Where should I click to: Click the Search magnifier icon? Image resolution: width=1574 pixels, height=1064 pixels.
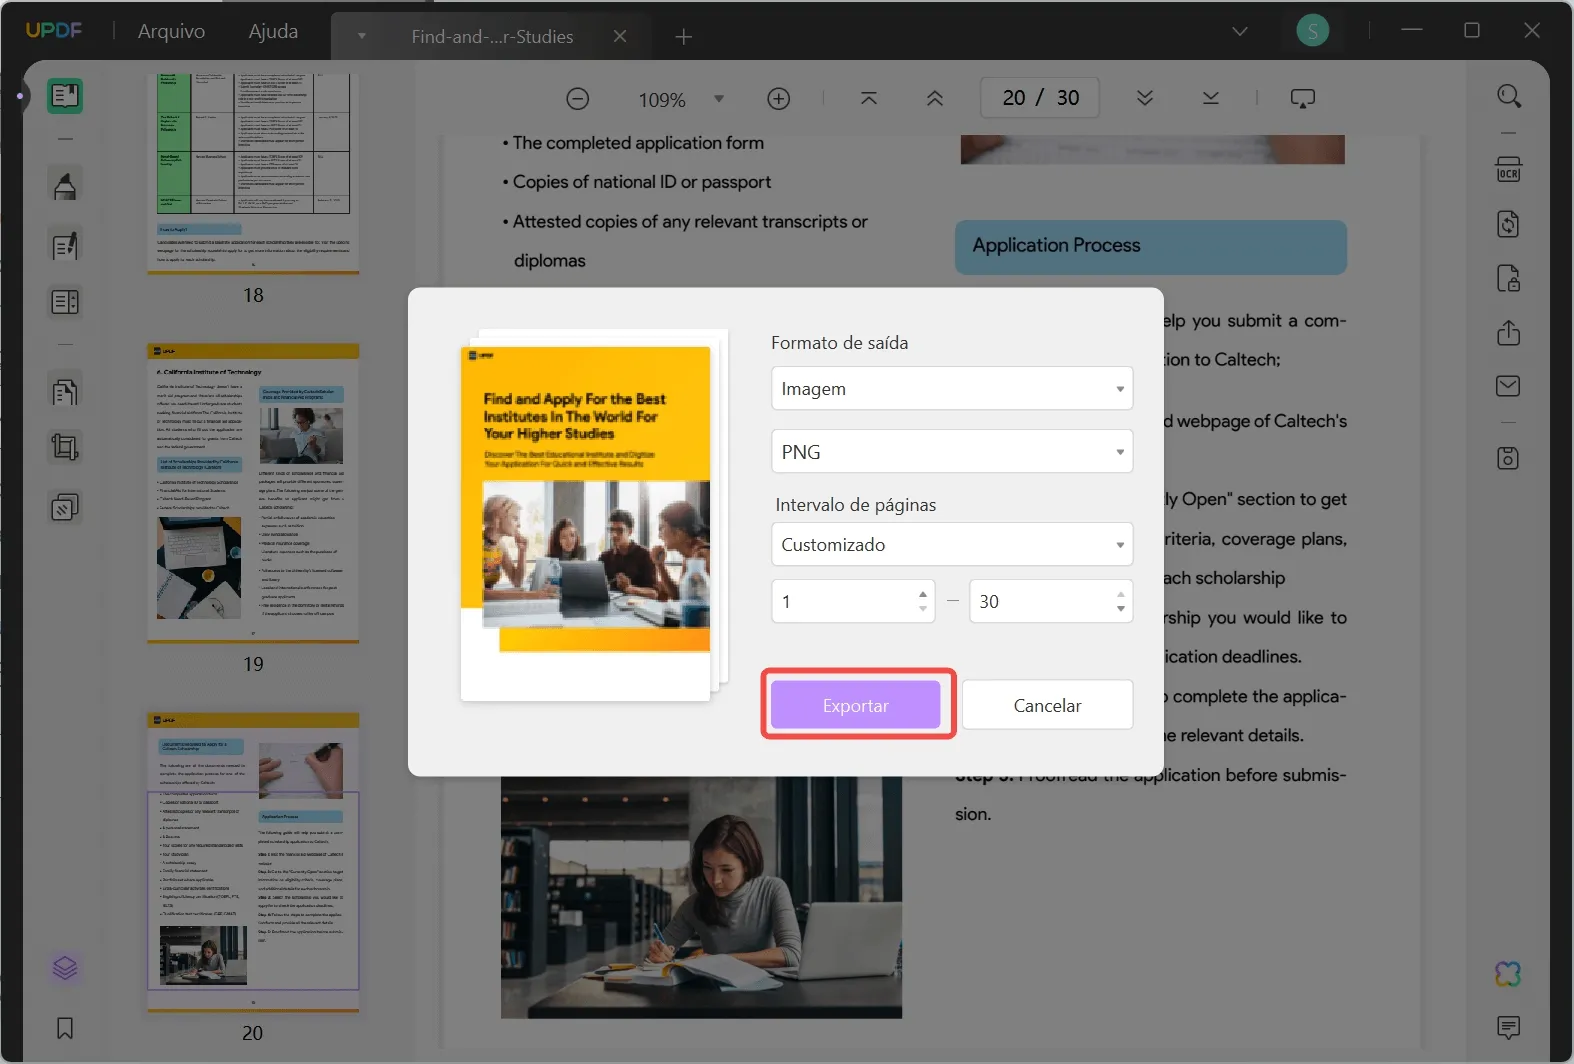pos(1509,96)
